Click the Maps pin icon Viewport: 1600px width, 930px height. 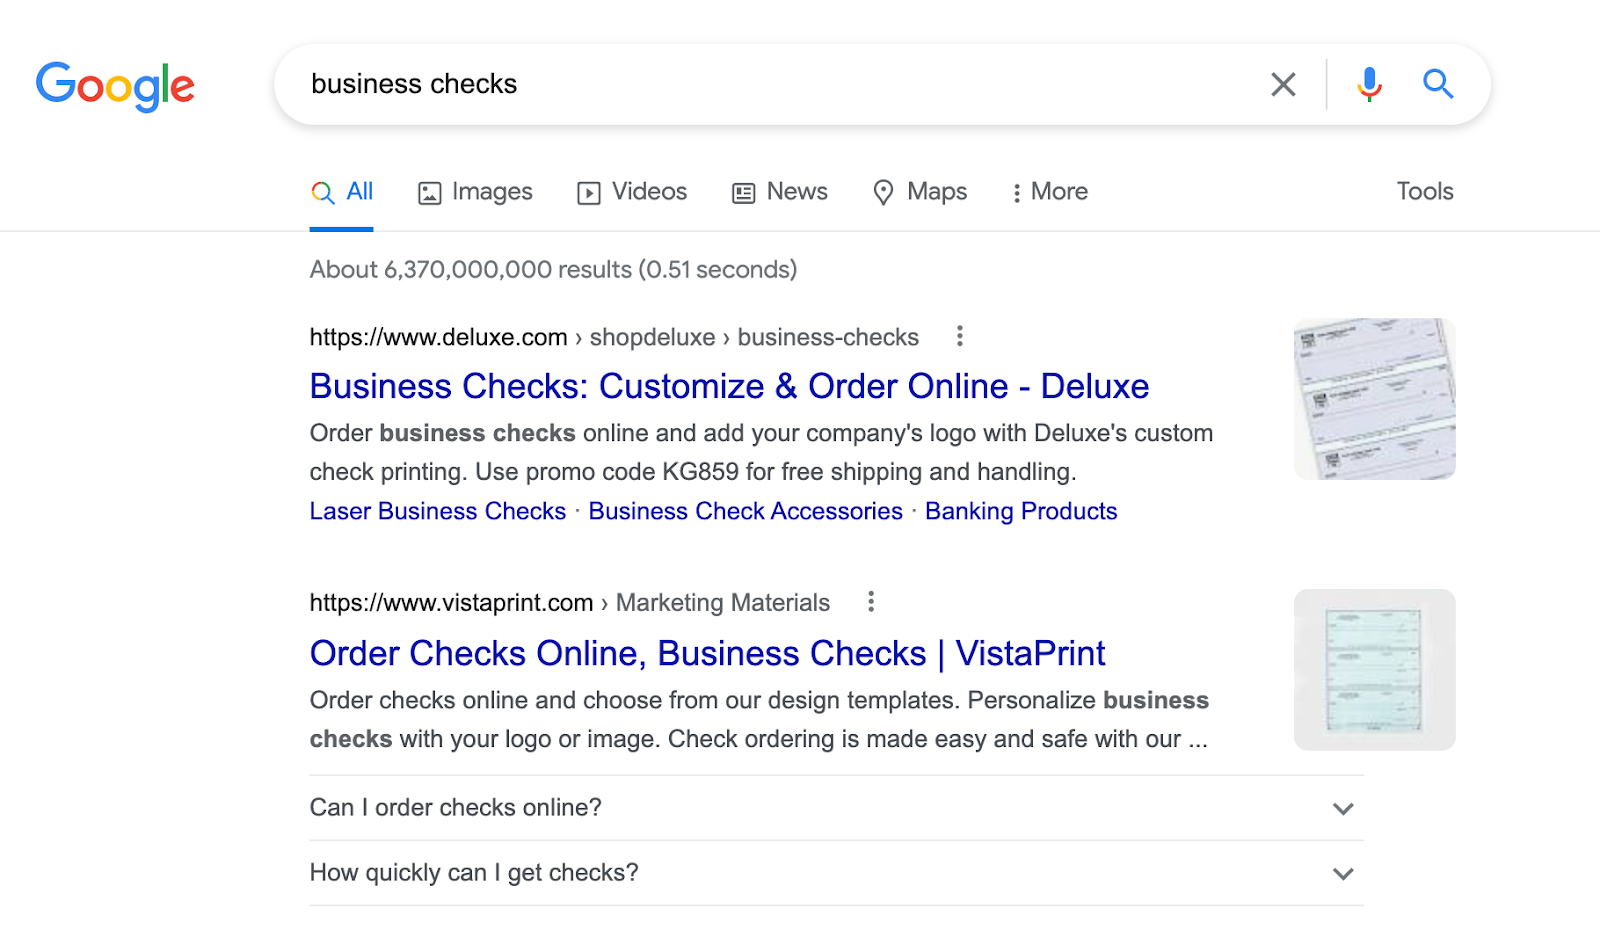tap(885, 191)
